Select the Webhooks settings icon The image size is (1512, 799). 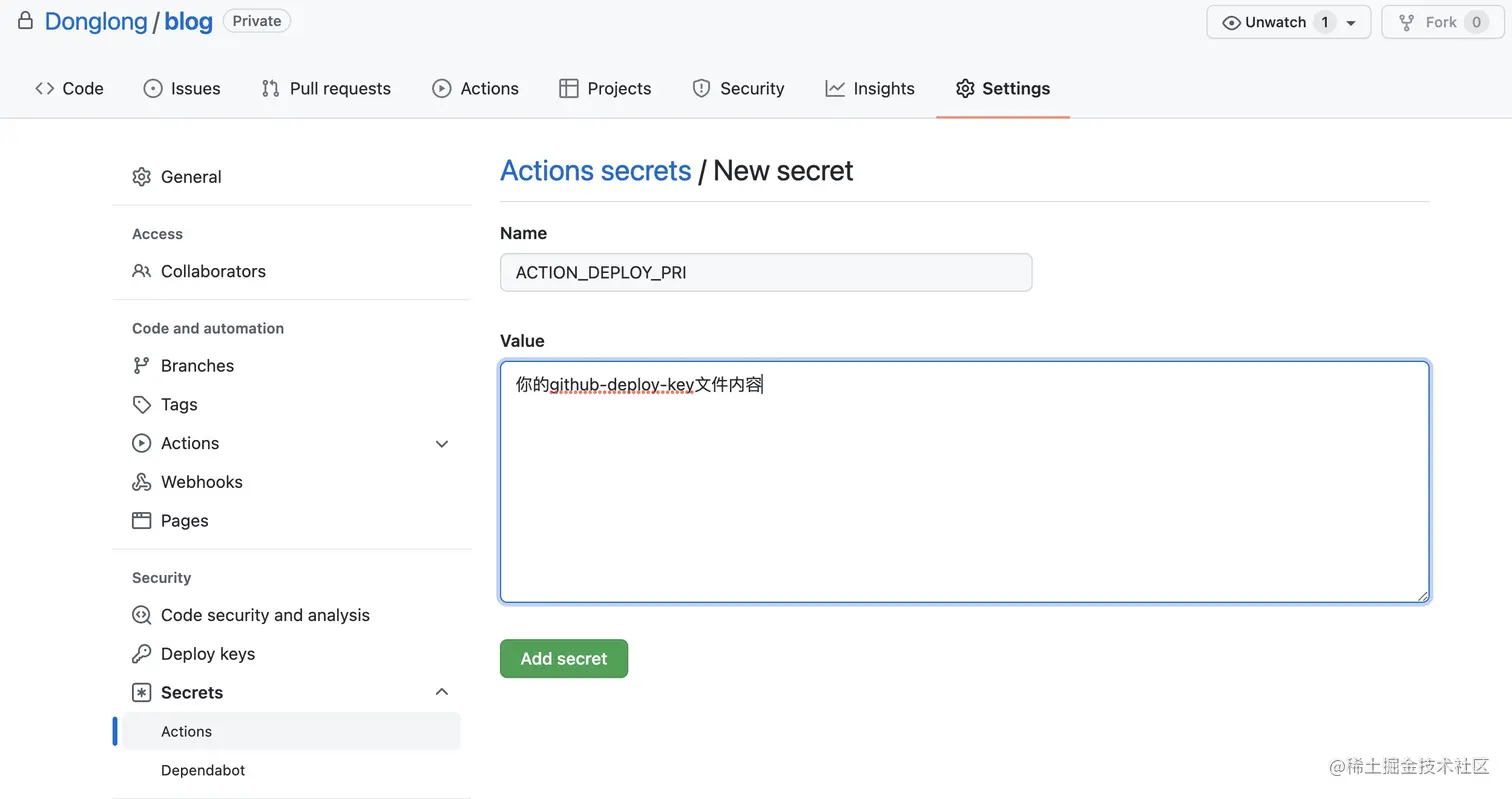141,482
